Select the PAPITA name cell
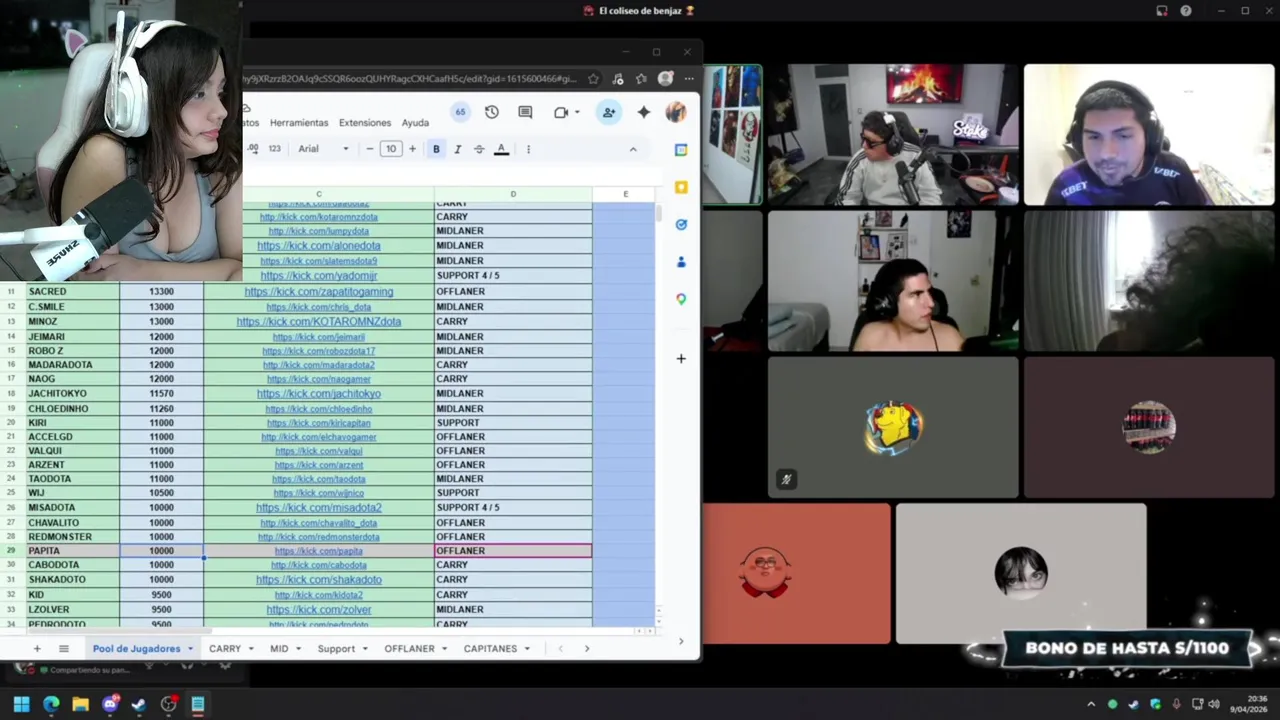This screenshot has width=1280, height=720. (x=71, y=551)
